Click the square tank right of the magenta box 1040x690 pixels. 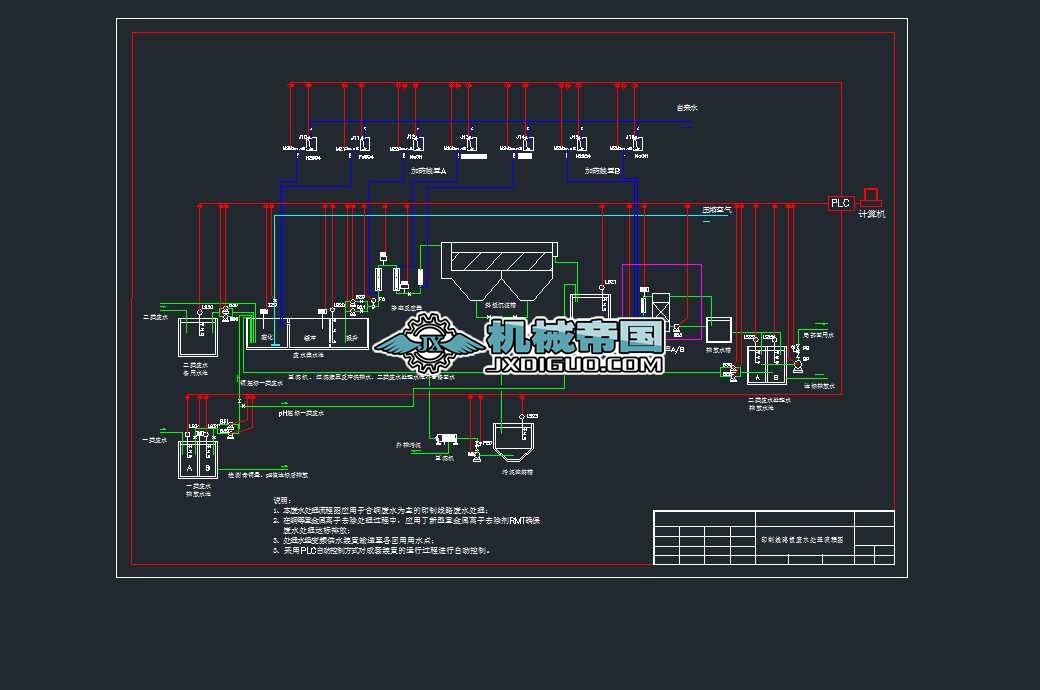pos(718,330)
